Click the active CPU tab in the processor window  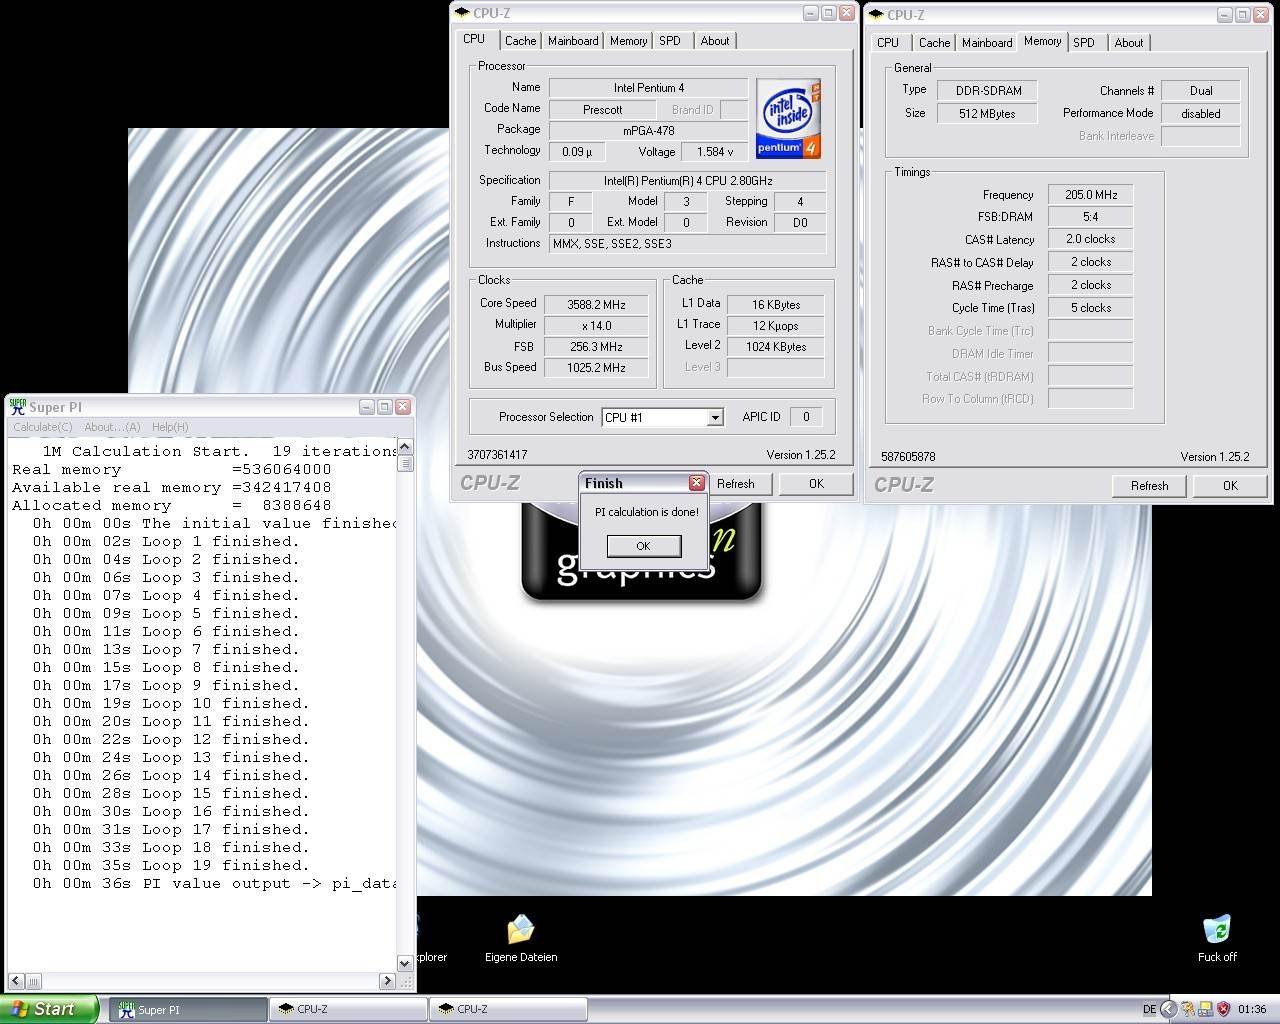pyautogui.click(x=474, y=39)
